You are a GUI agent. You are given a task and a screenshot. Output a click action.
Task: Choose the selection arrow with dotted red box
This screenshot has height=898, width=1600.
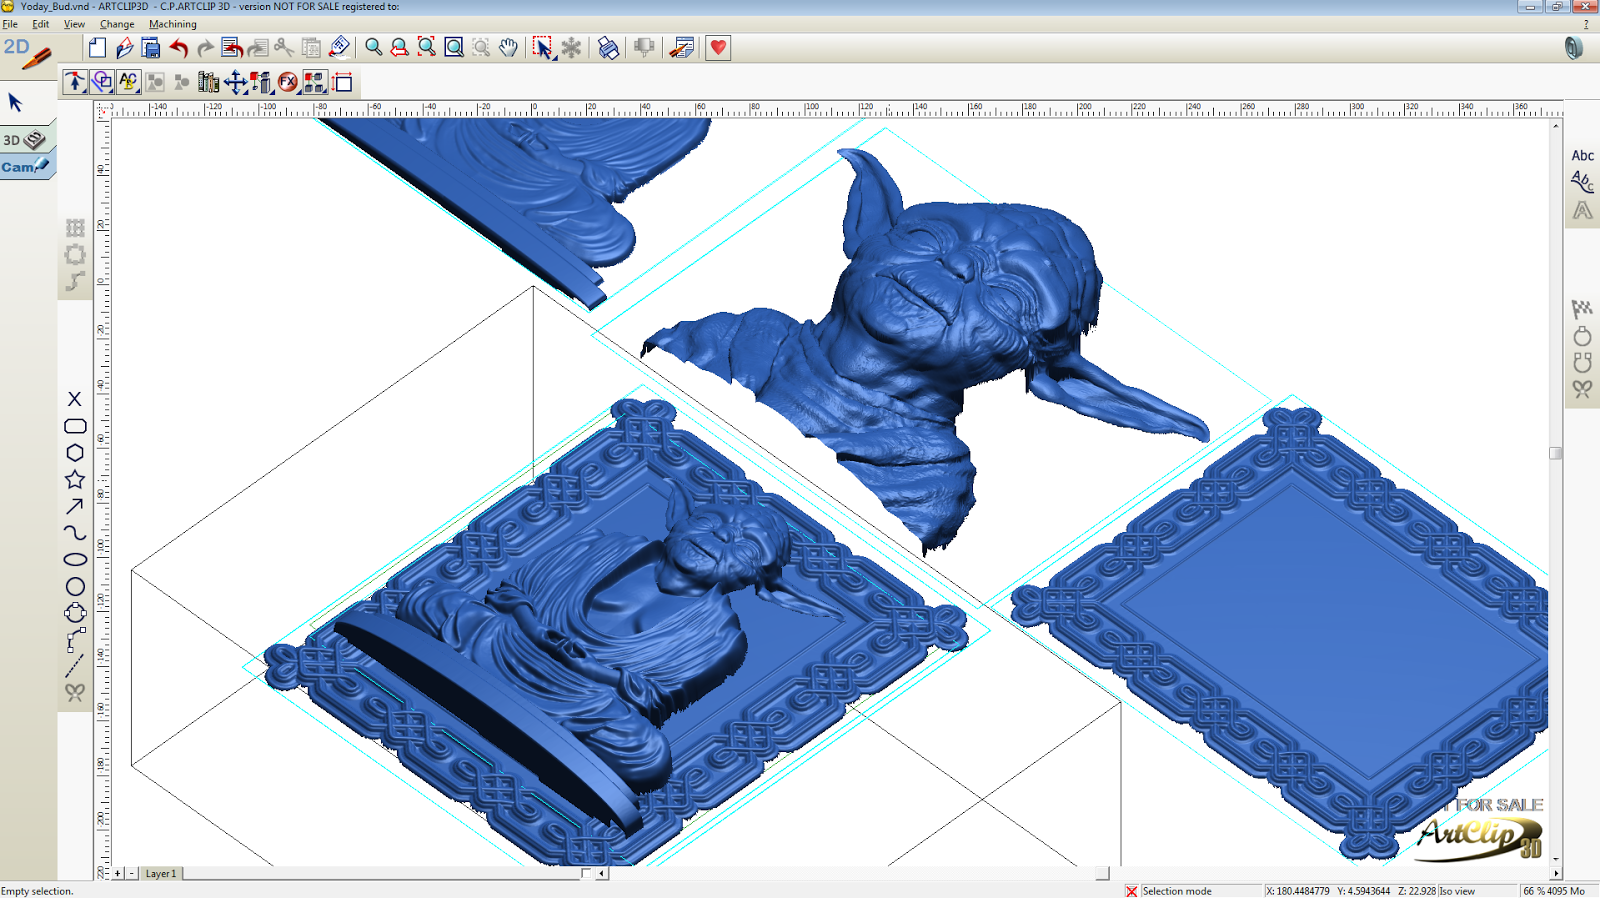pos(542,48)
